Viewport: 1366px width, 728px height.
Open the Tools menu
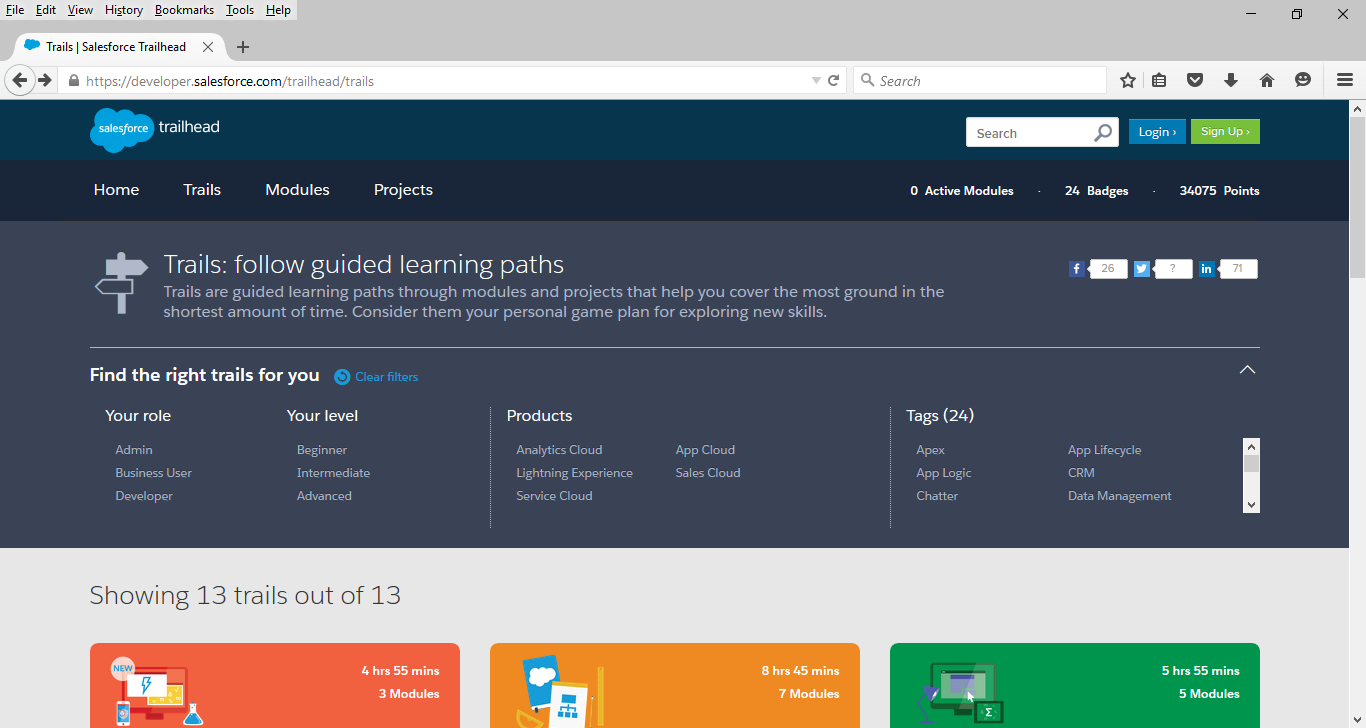240,10
